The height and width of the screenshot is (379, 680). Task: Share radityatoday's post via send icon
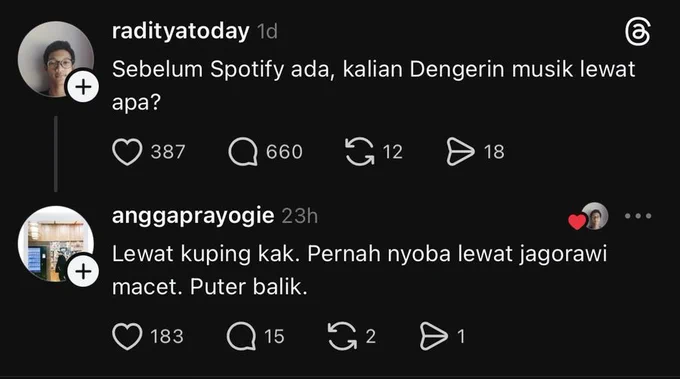pyautogui.click(x=460, y=152)
